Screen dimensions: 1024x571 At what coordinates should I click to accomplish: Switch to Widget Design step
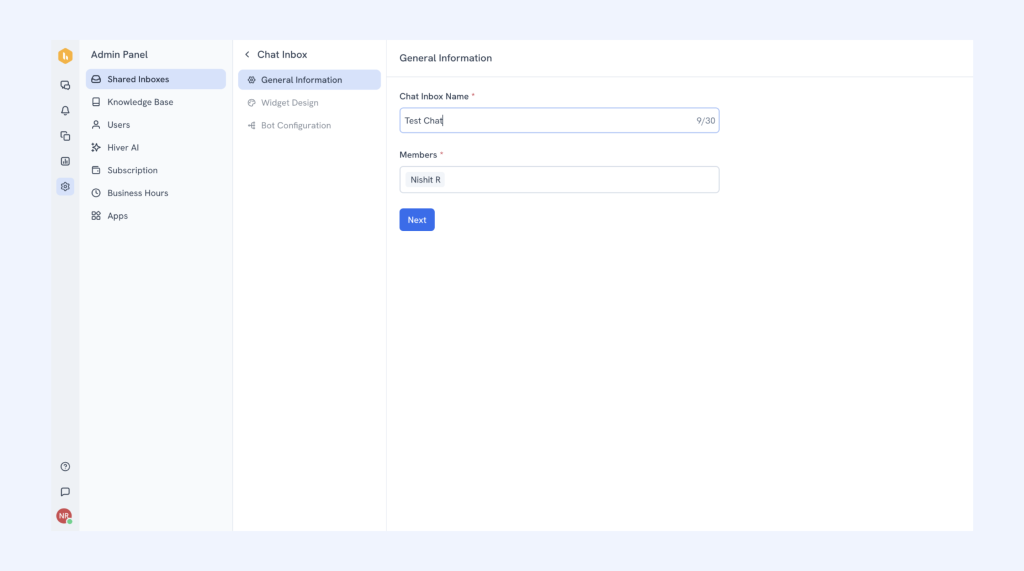(x=289, y=103)
